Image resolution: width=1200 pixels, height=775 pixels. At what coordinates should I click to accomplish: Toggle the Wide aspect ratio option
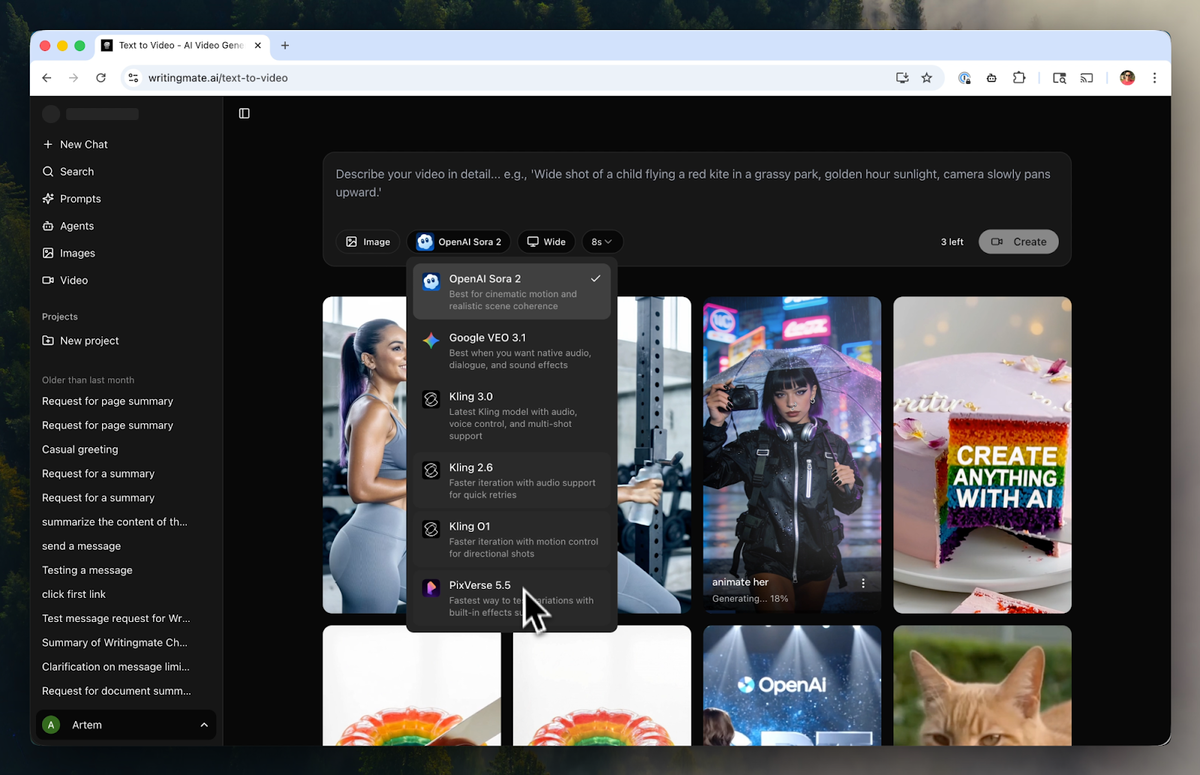tap(546, 241)
